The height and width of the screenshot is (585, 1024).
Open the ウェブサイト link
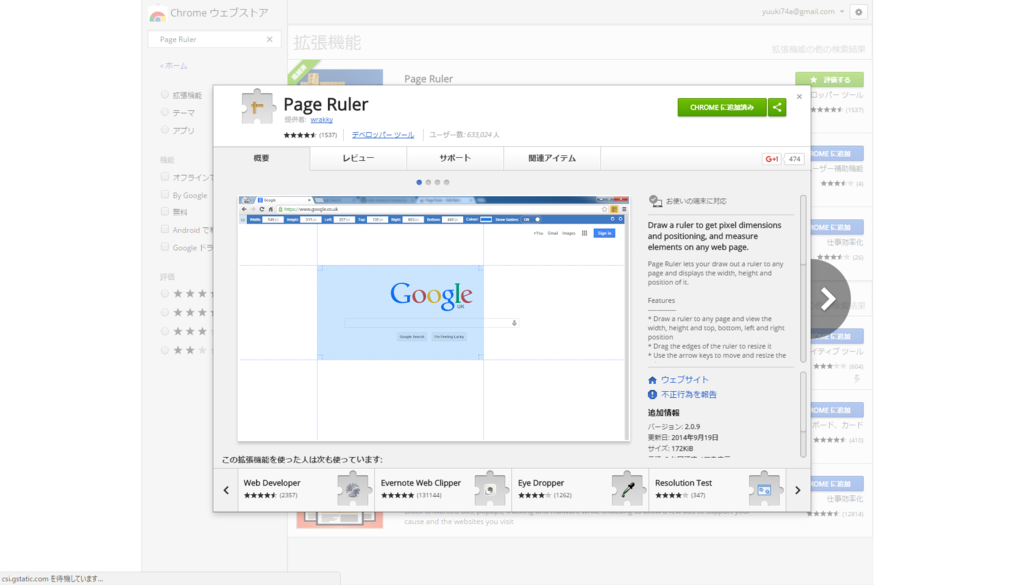point(684,380)
